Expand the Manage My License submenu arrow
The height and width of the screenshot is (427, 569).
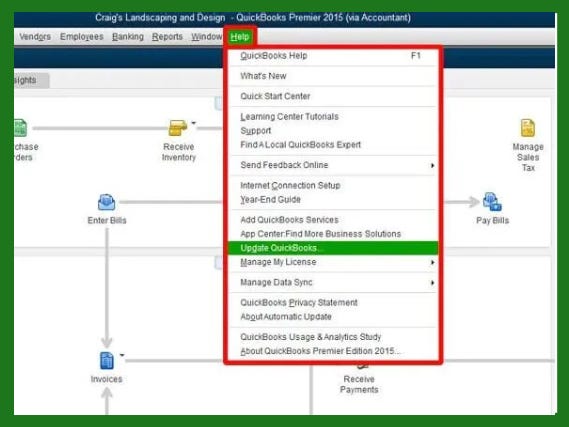432,262
